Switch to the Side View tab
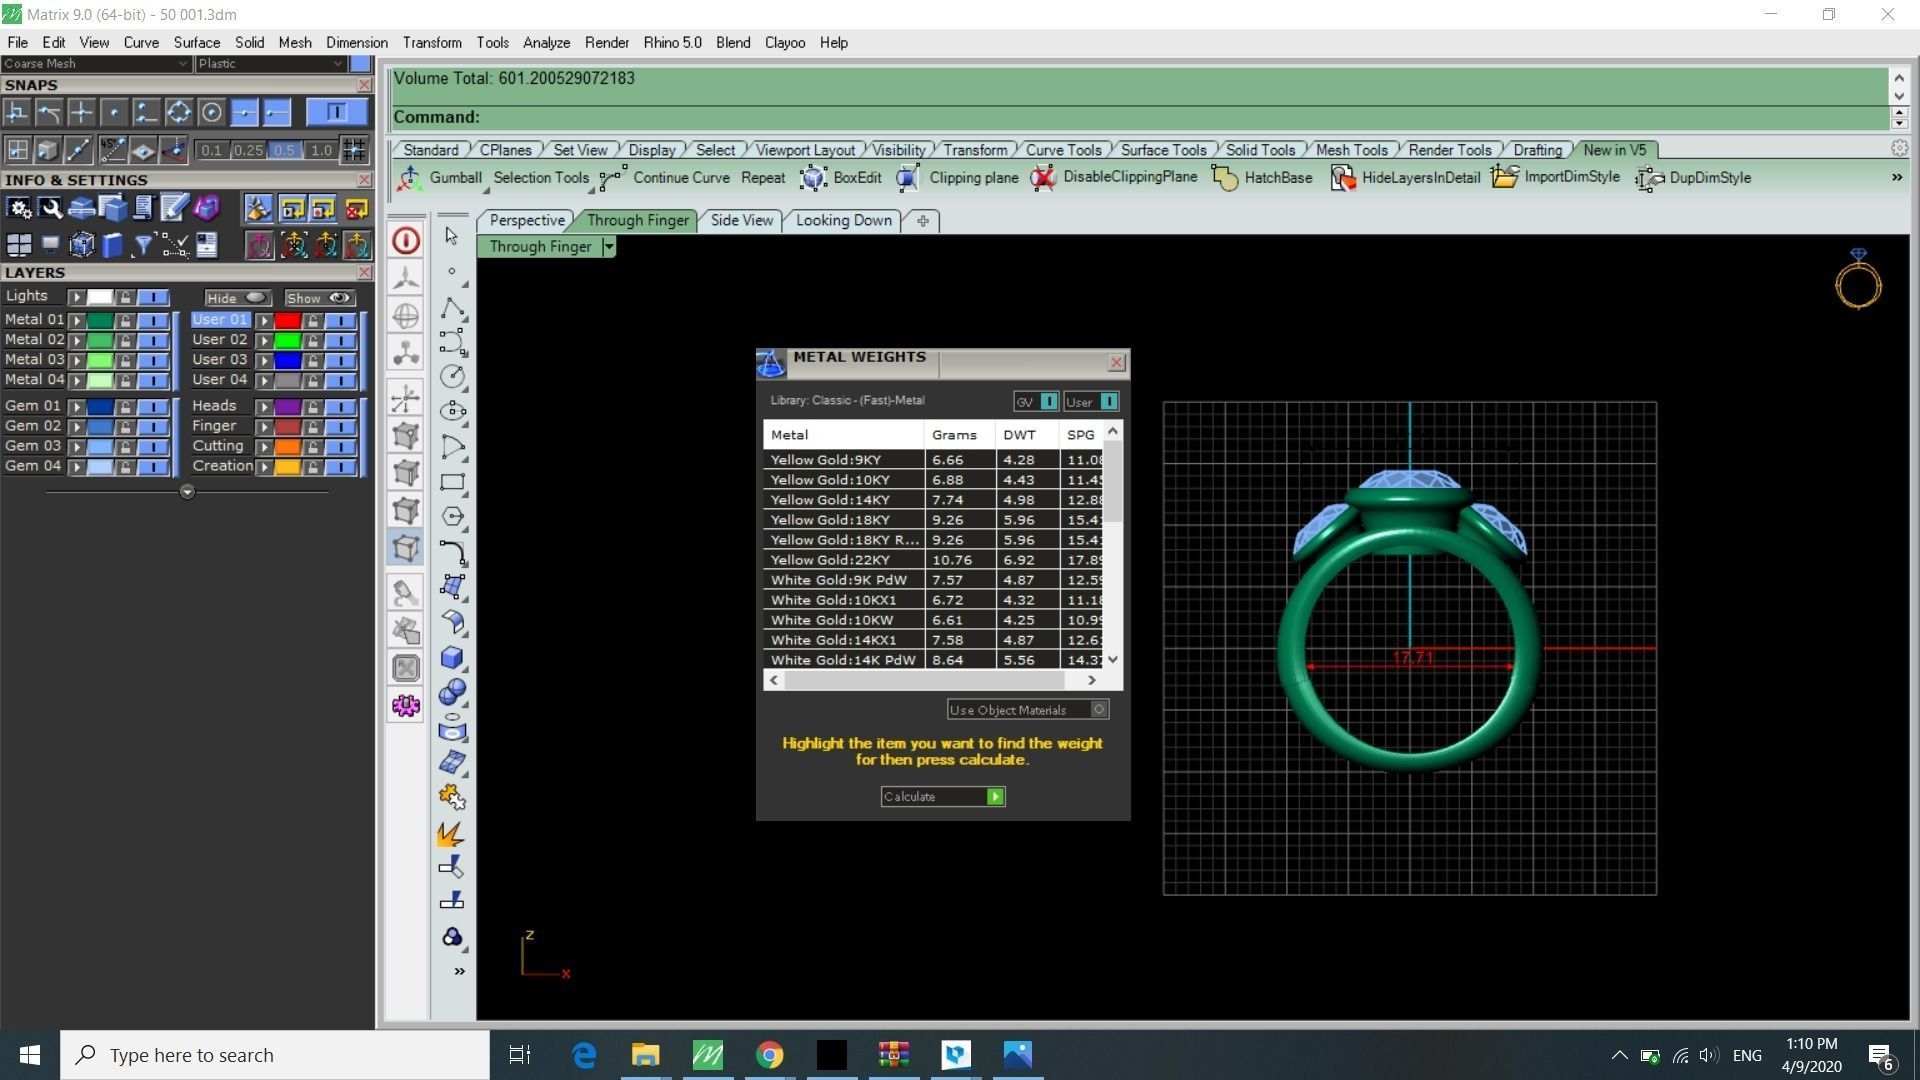Viewport: 1920px width, 1080px height. pyautogui.click(x=741, y=220)
